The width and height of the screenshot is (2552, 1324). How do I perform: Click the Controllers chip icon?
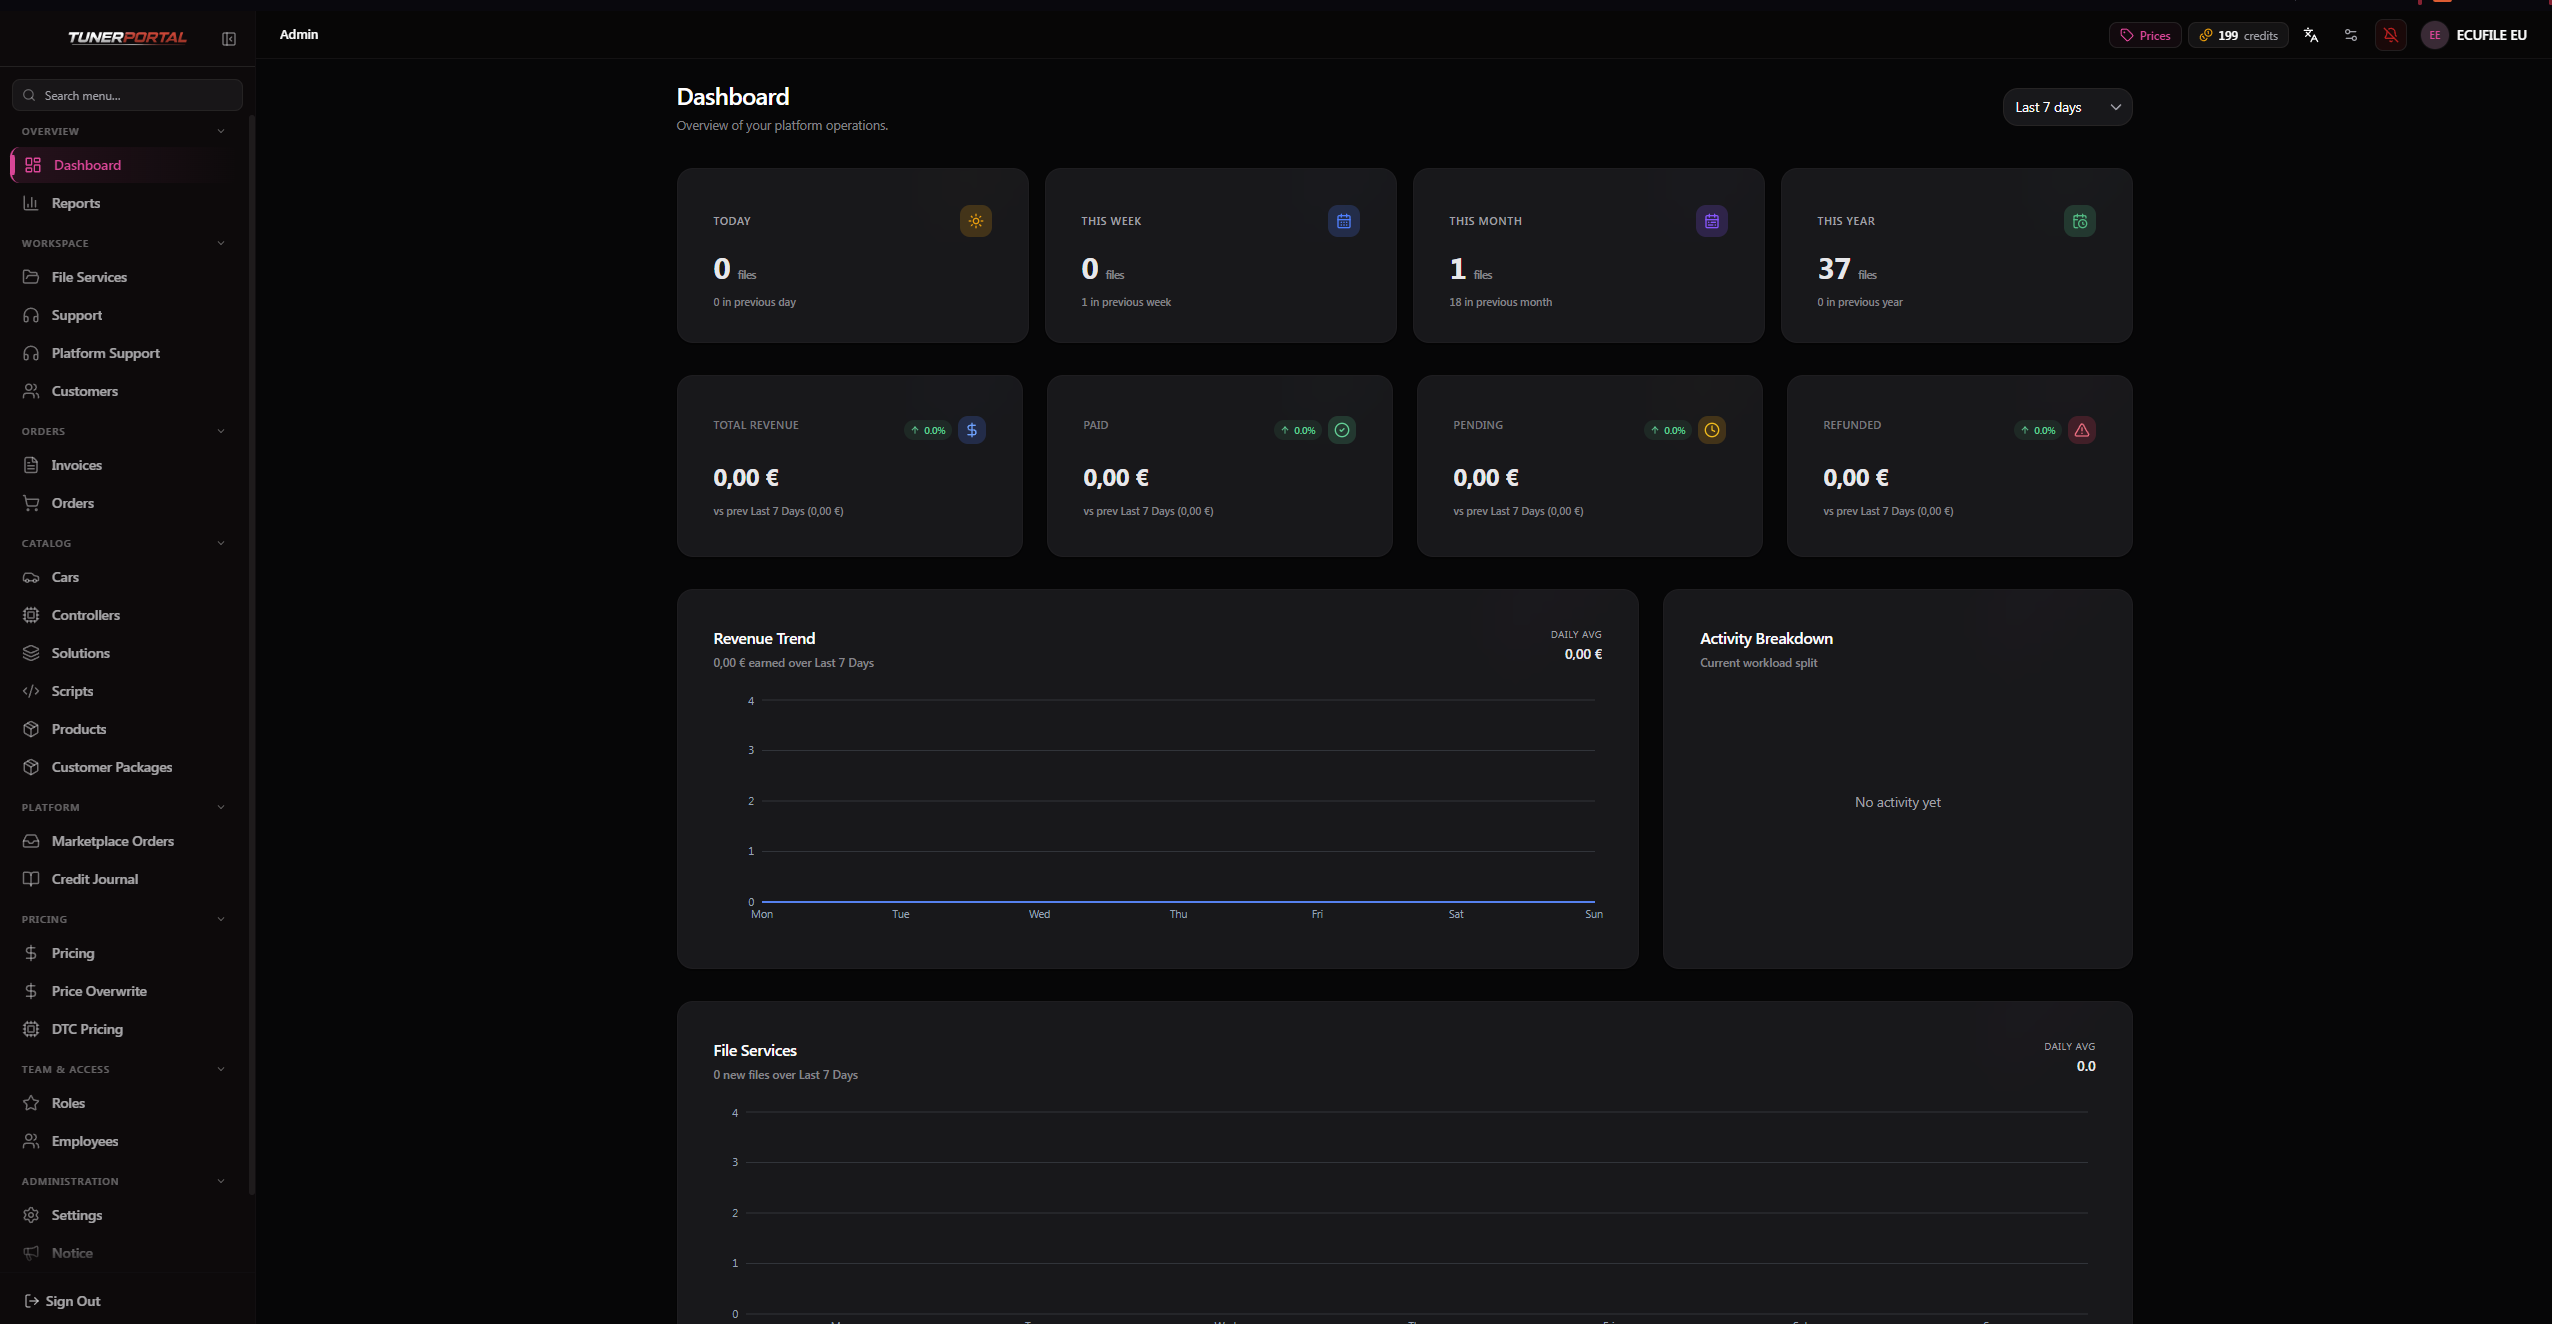pyautogui.click(x=31, y=615)
